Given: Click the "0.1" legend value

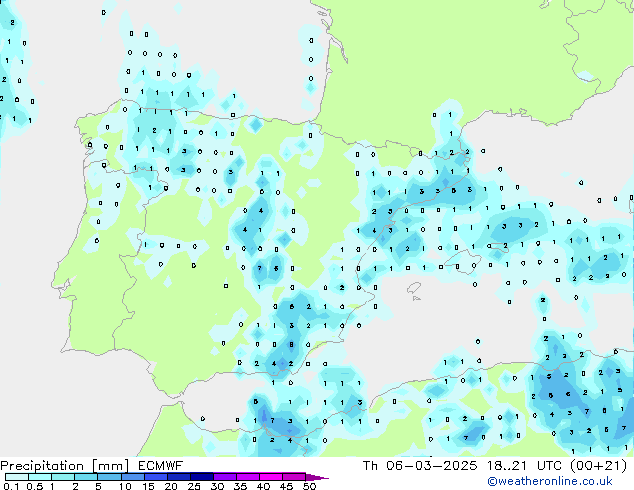Looking at the screenshot, I should coord(11,486).
